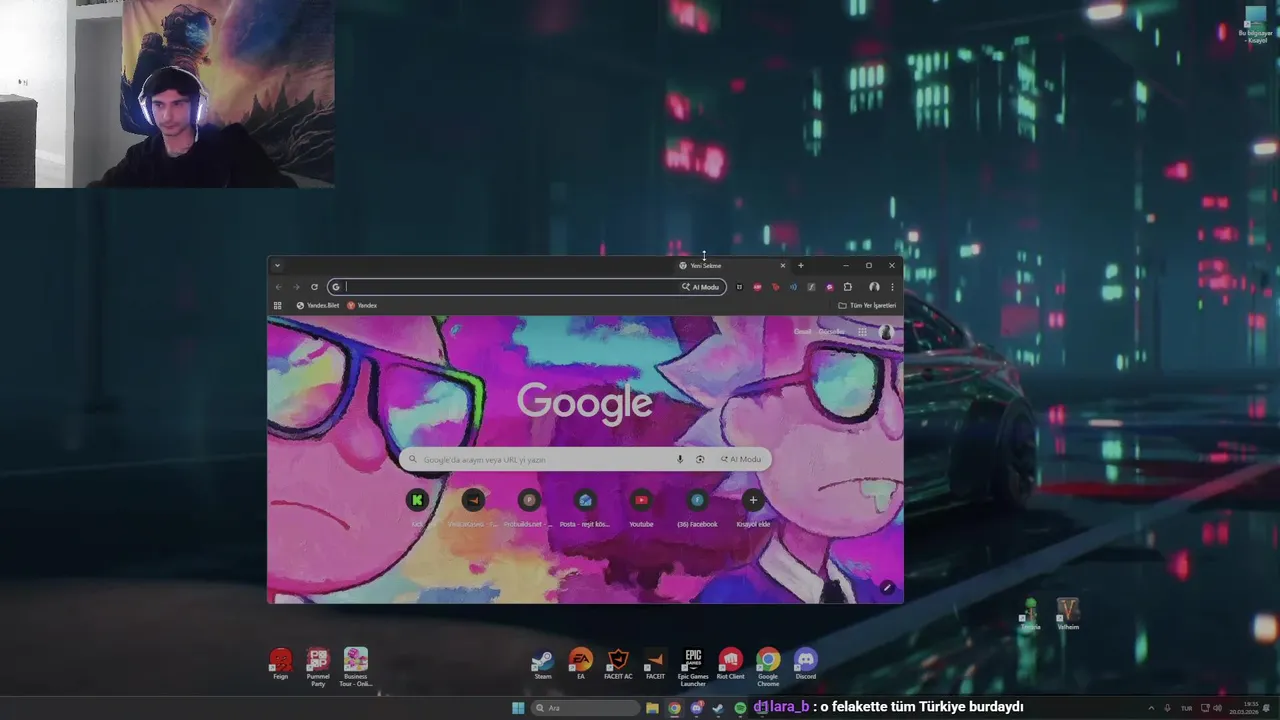Viewport: 1280px width, 720px height.
Task: Open a new tab with plus
Action: 800,266
